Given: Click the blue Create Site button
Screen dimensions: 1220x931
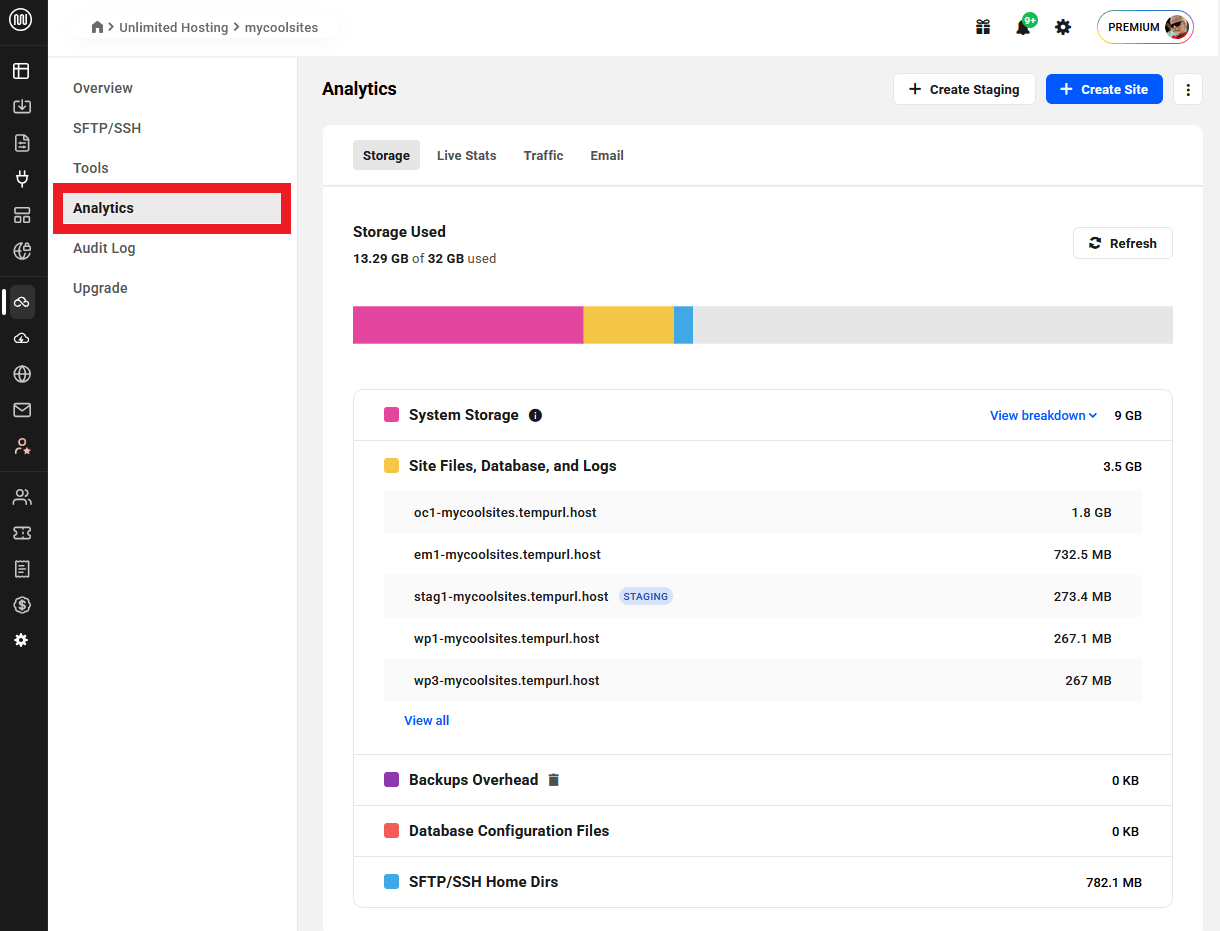Looking at the screenshot, I should [1104, 89].
